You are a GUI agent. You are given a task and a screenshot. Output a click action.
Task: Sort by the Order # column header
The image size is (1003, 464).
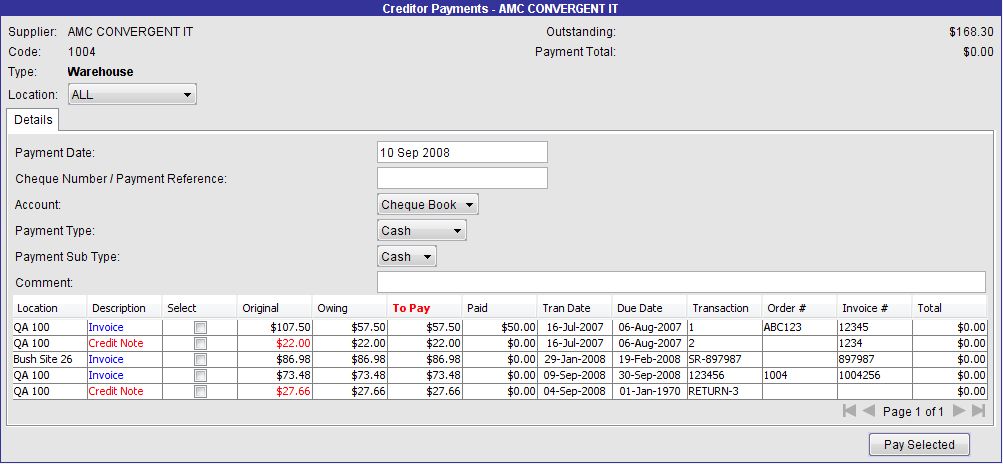pos(800,308)
